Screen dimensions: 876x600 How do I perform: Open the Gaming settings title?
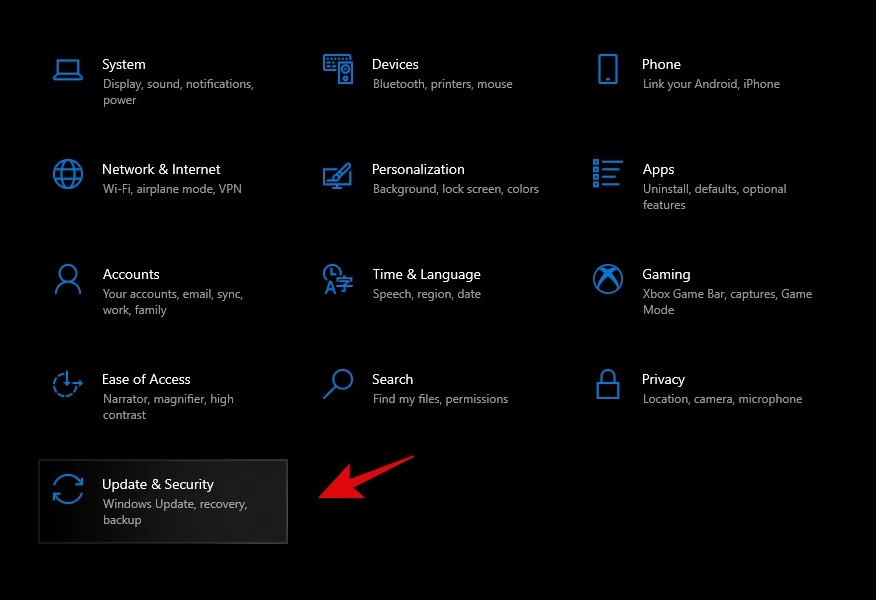point(666,275)
